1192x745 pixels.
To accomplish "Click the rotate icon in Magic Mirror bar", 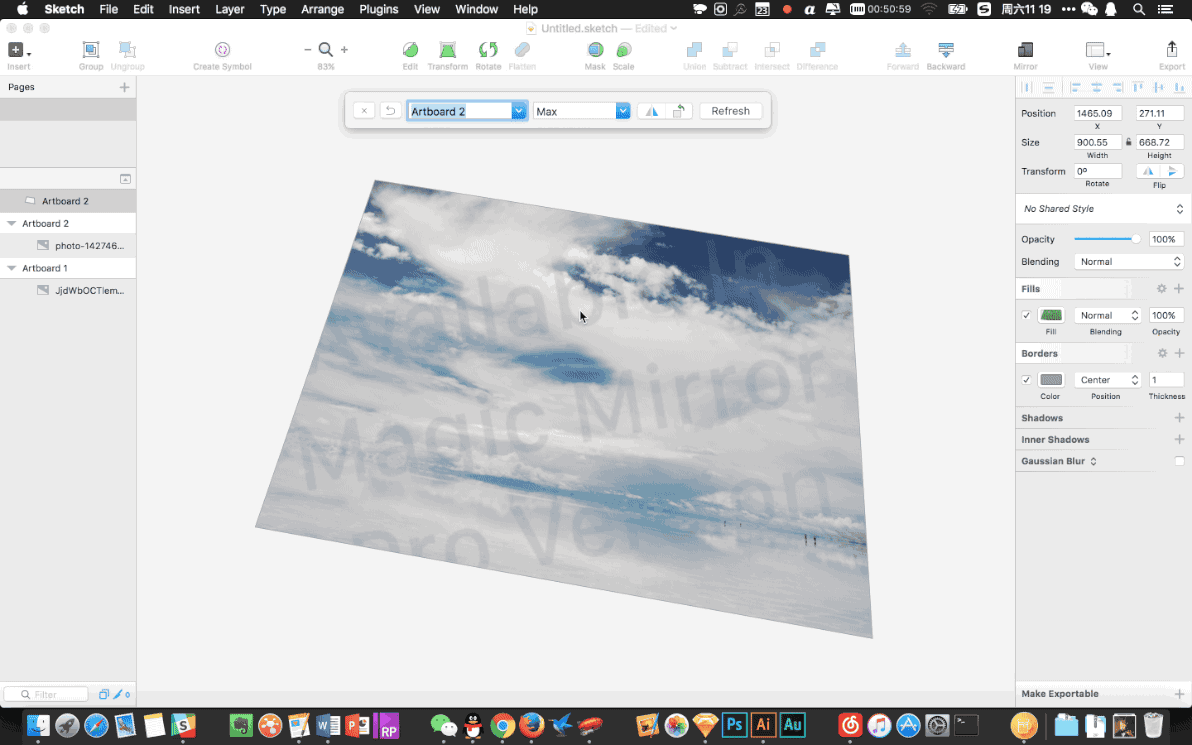I will point(679,111).
